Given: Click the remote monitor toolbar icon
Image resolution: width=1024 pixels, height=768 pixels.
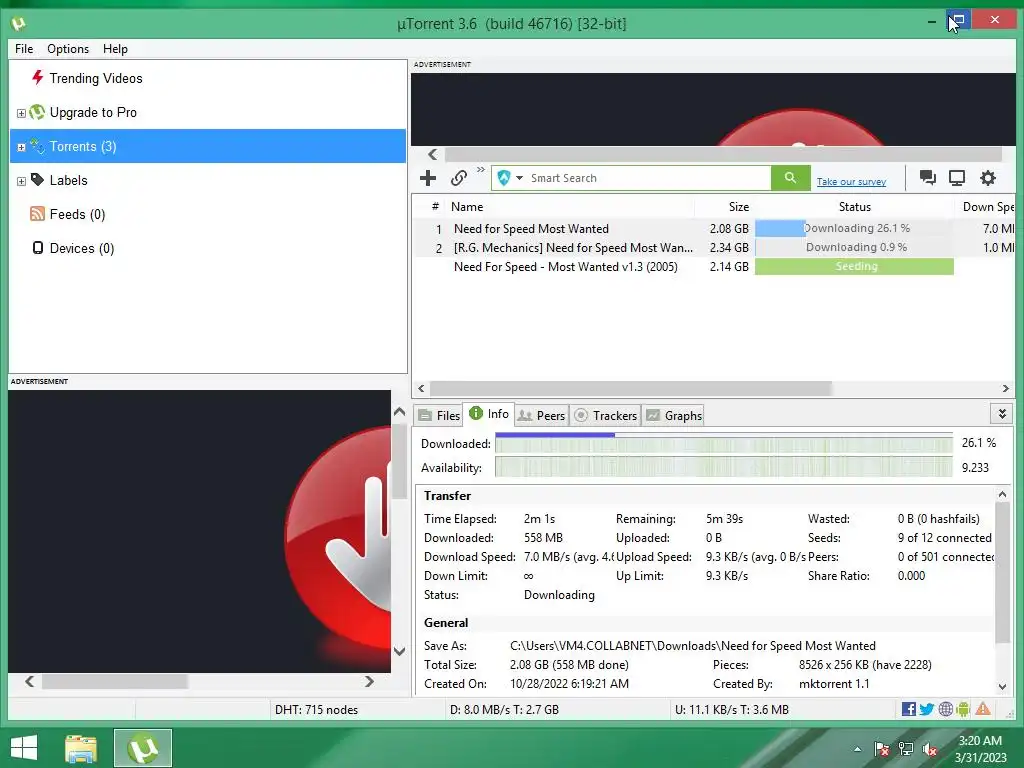Looking at the screenshot, I should [957, 178].
